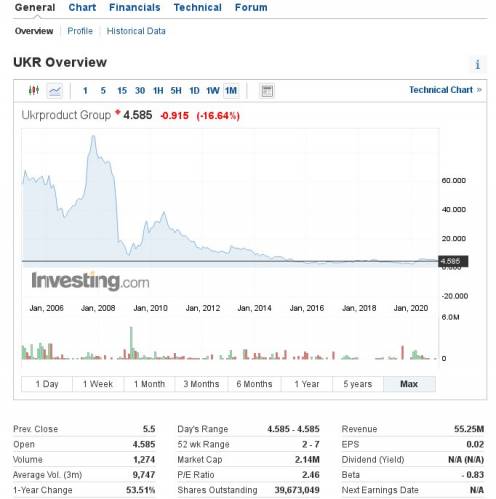Click the price peak near Jan 2008 on chart
This screenshot has width=496, height=499.
(93, 136)
